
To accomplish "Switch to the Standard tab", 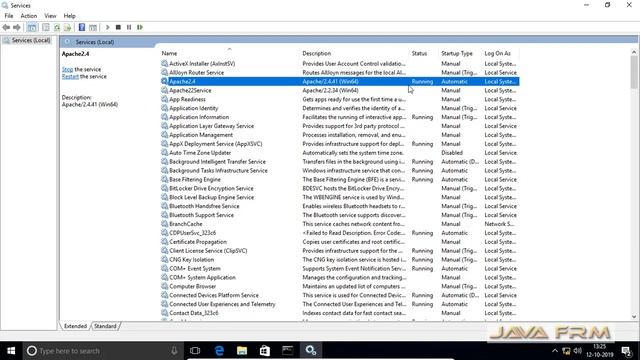I will [x=105, y=326].
